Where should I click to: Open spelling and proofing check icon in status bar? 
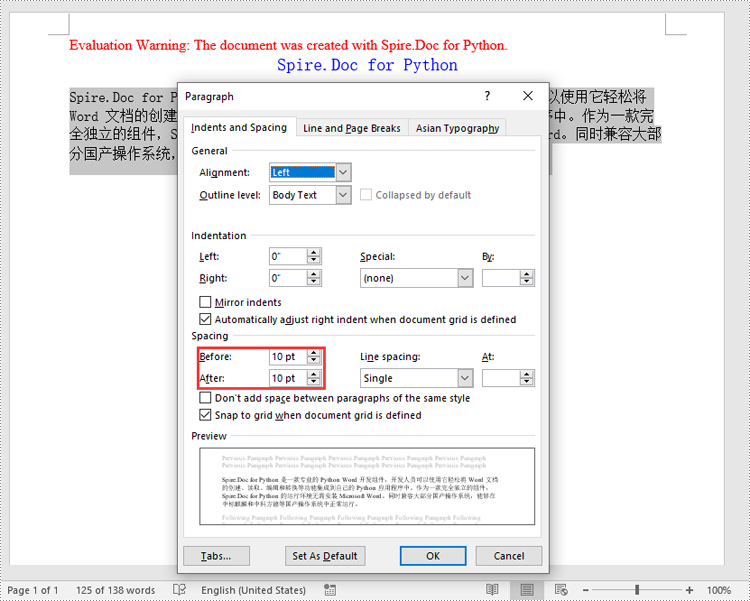pyautogui.click(x=179, y=590)
